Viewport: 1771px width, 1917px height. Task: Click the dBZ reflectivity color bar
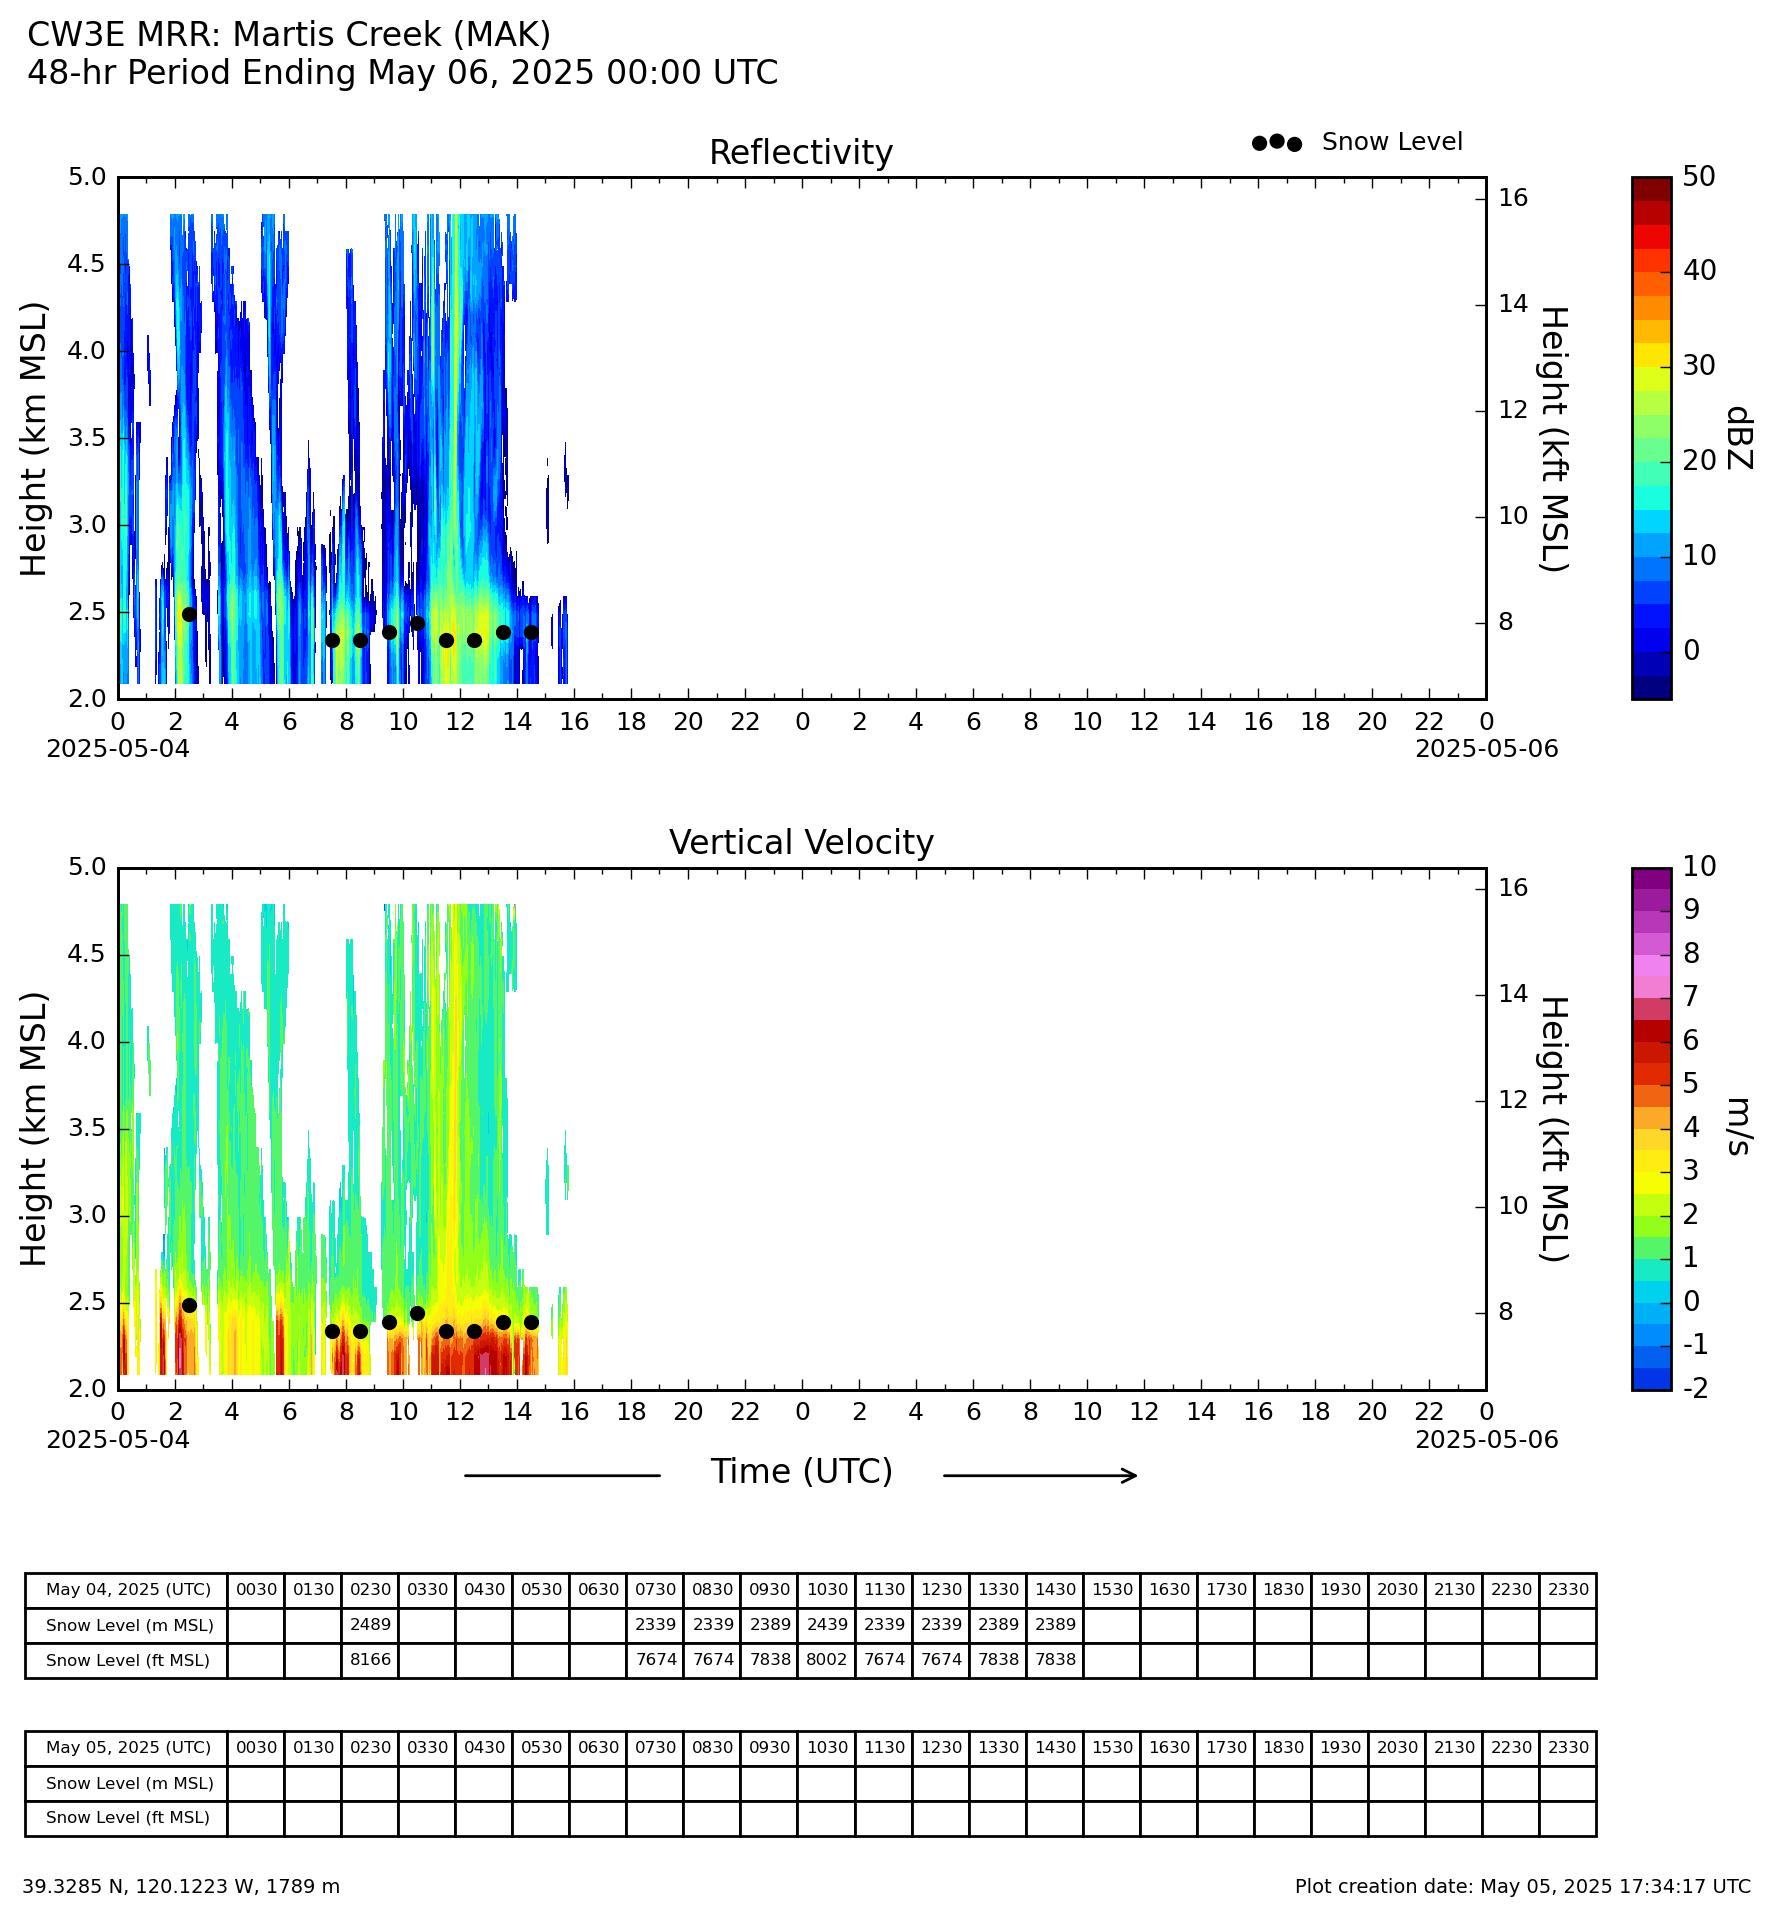click(x=1651, y=438)
